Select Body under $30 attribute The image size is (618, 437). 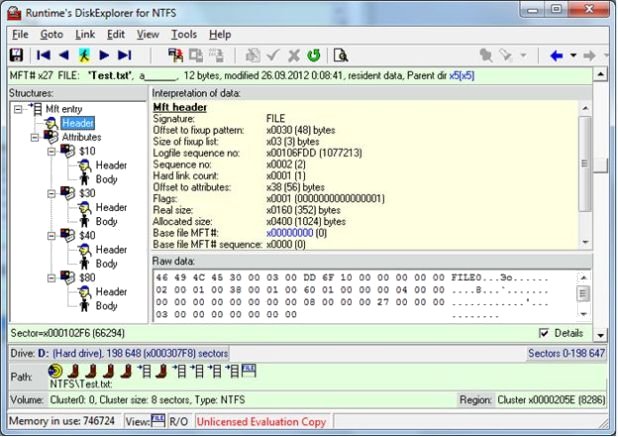pyautogui.click(x=106, y=221)
